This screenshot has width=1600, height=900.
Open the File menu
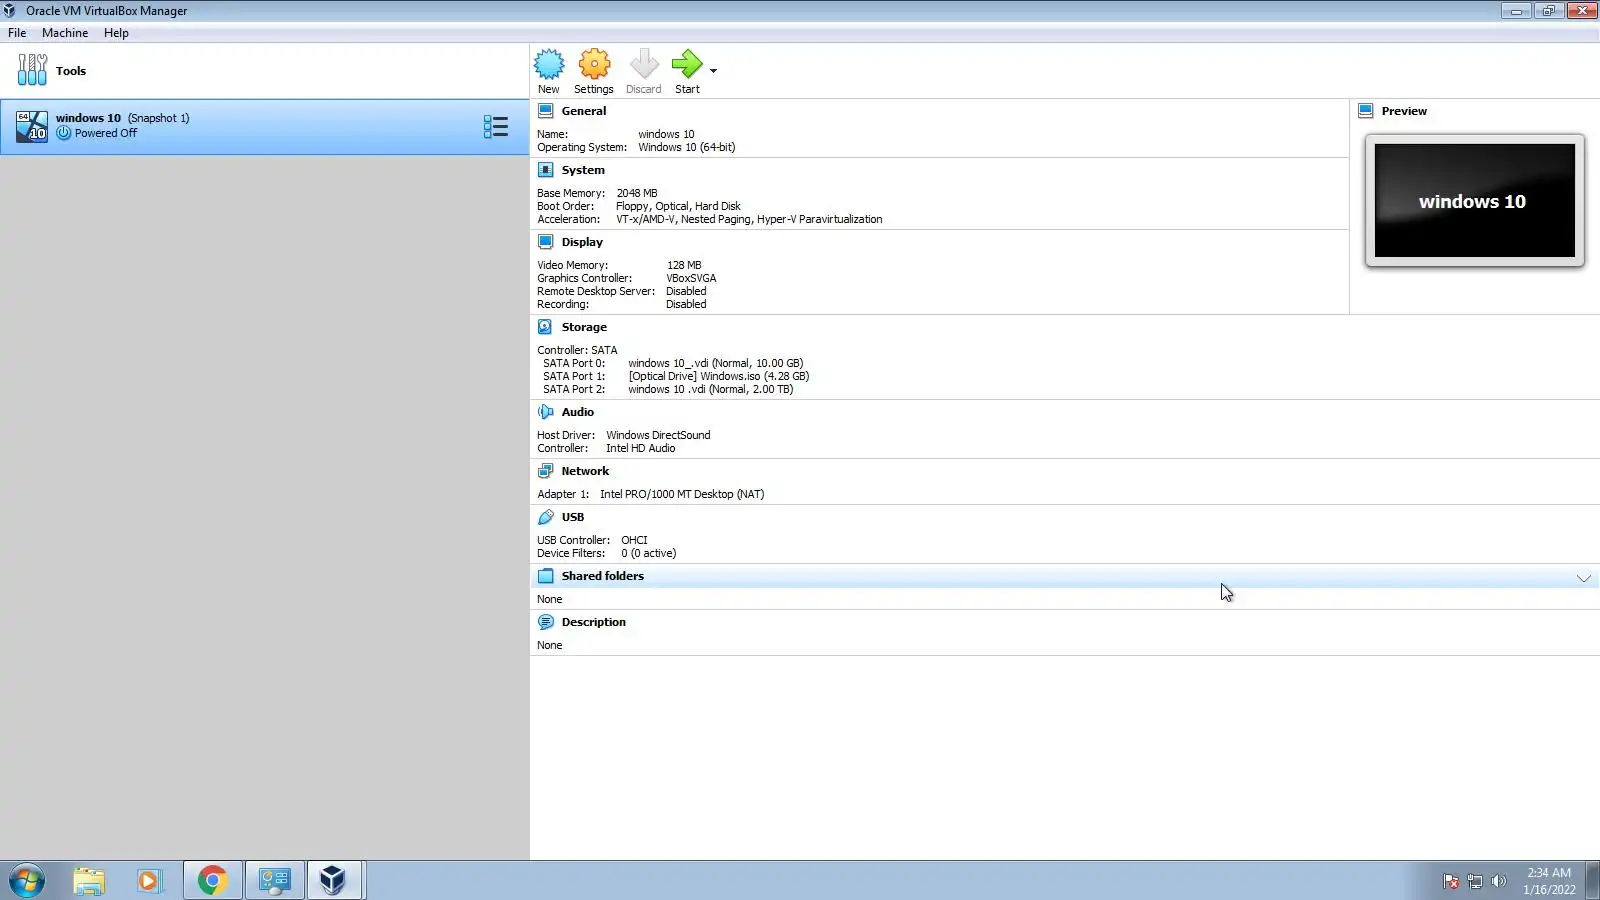pyautogui.click(x=17, y=33)
